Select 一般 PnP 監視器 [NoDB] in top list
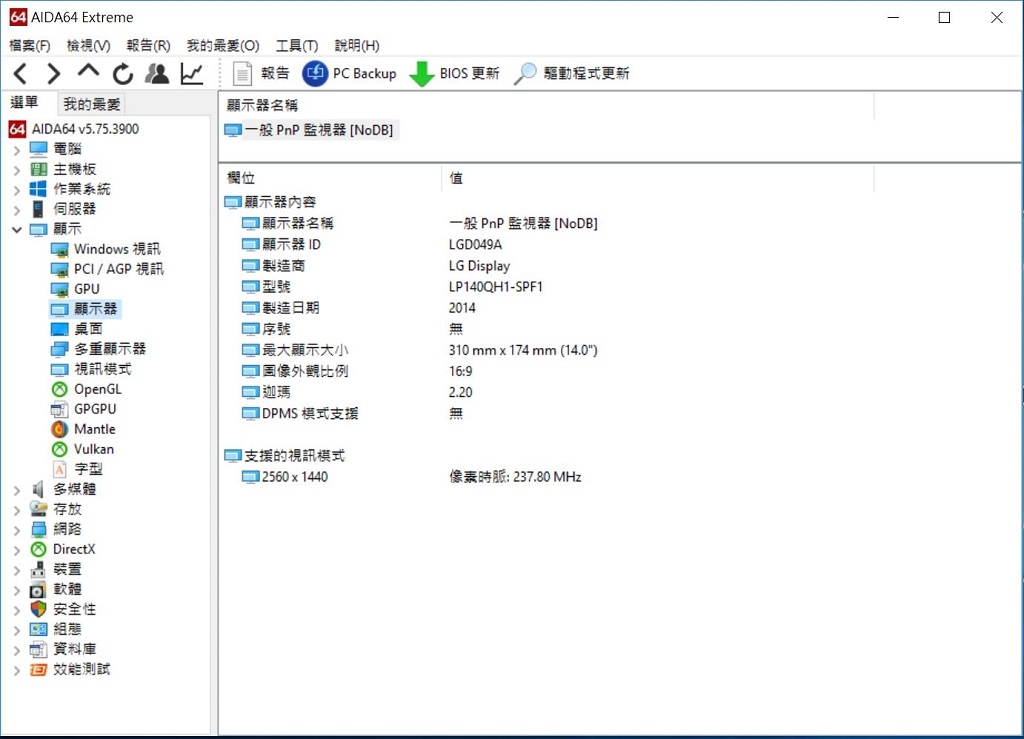 coord(310,130)
